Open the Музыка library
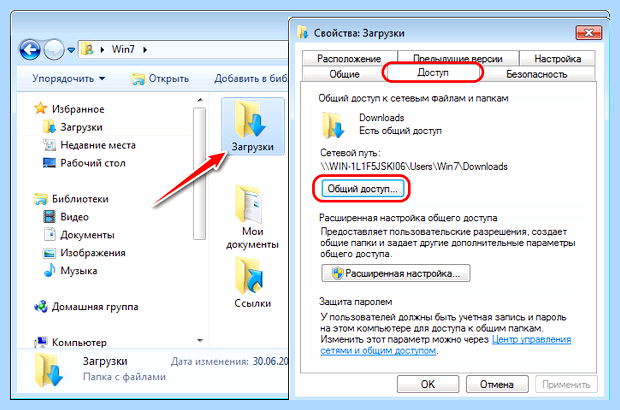The image size is (620, 410). 78,271
